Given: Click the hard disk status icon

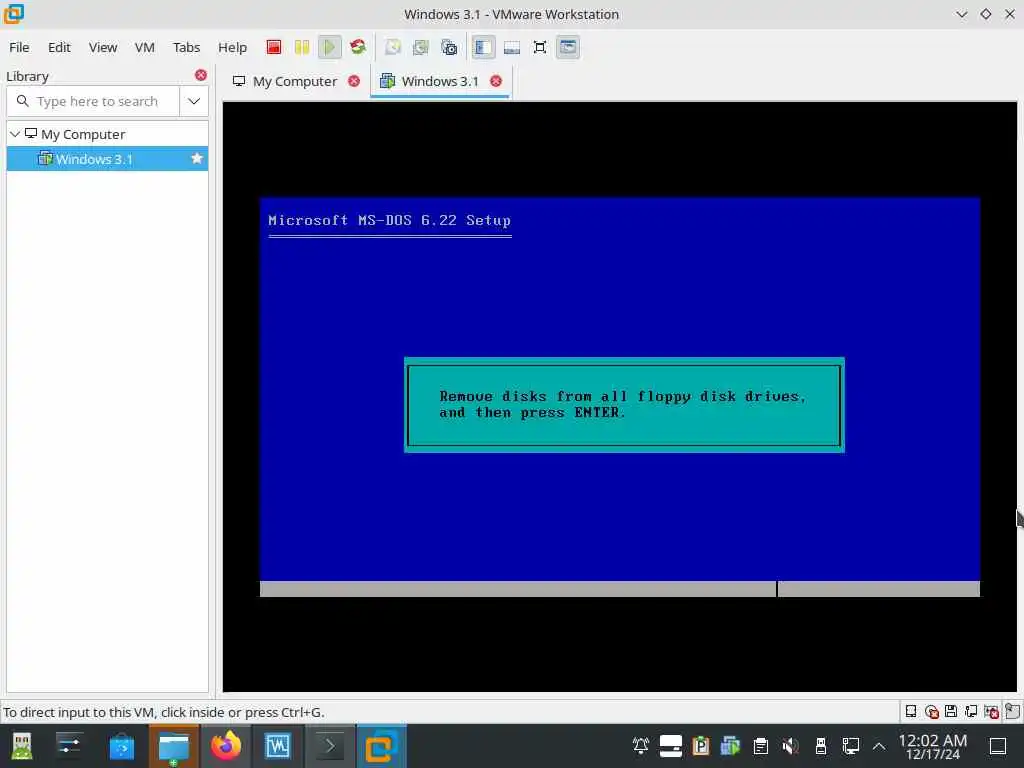Looking at the screenshot, I should (911, 711).
